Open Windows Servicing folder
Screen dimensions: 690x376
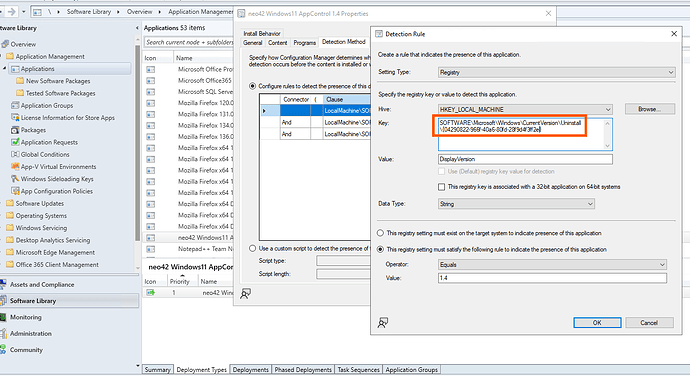coord(41,228)
